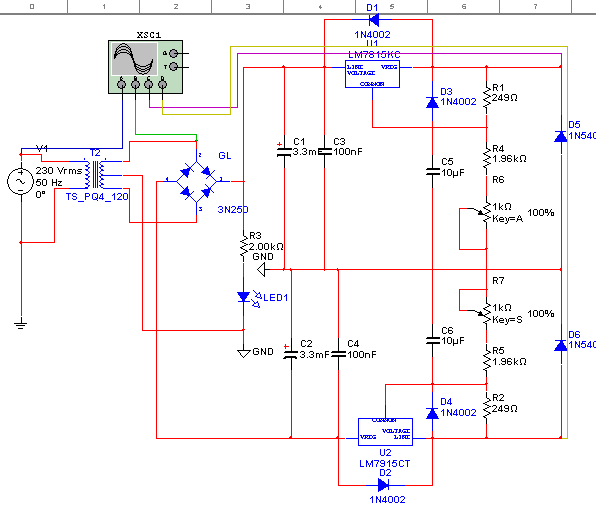
Task: Click the LM7915CT part label
Action: point(385,464)
